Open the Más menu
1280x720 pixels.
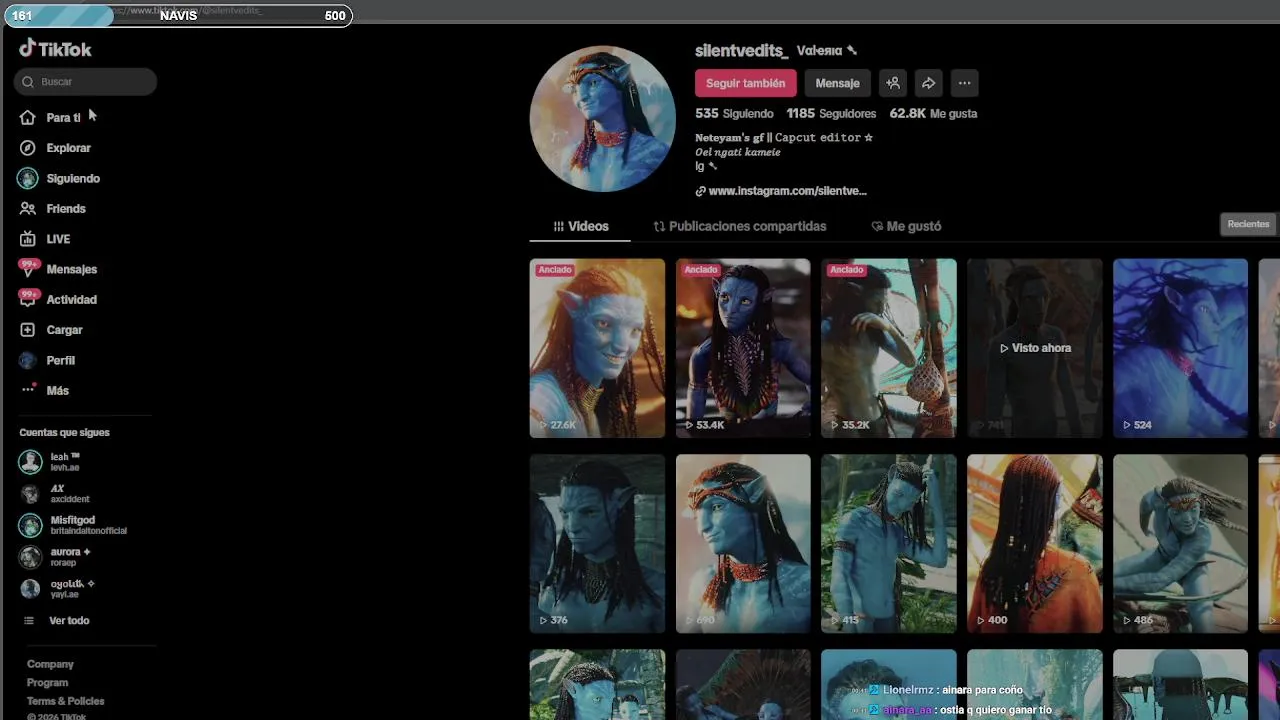pos(57,391)
